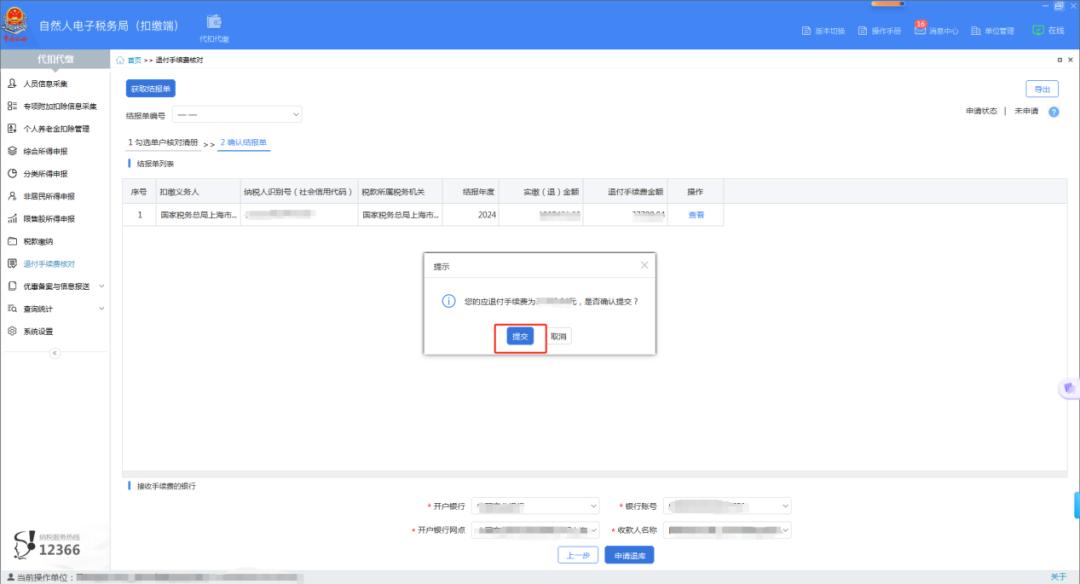Select 综合所得申报 in sidebar

click(45, 151)
